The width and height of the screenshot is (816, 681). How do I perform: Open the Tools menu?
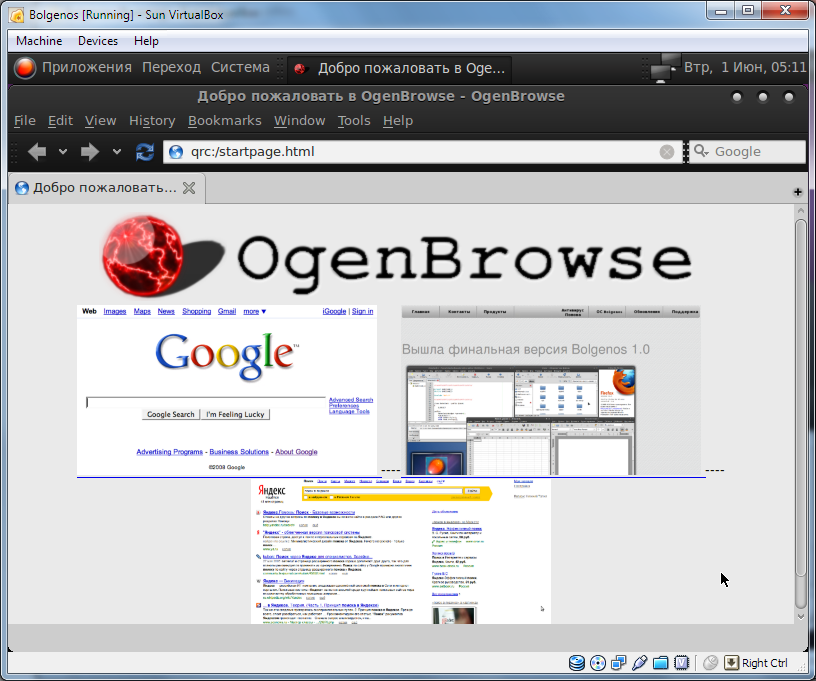tap(354, 121)
